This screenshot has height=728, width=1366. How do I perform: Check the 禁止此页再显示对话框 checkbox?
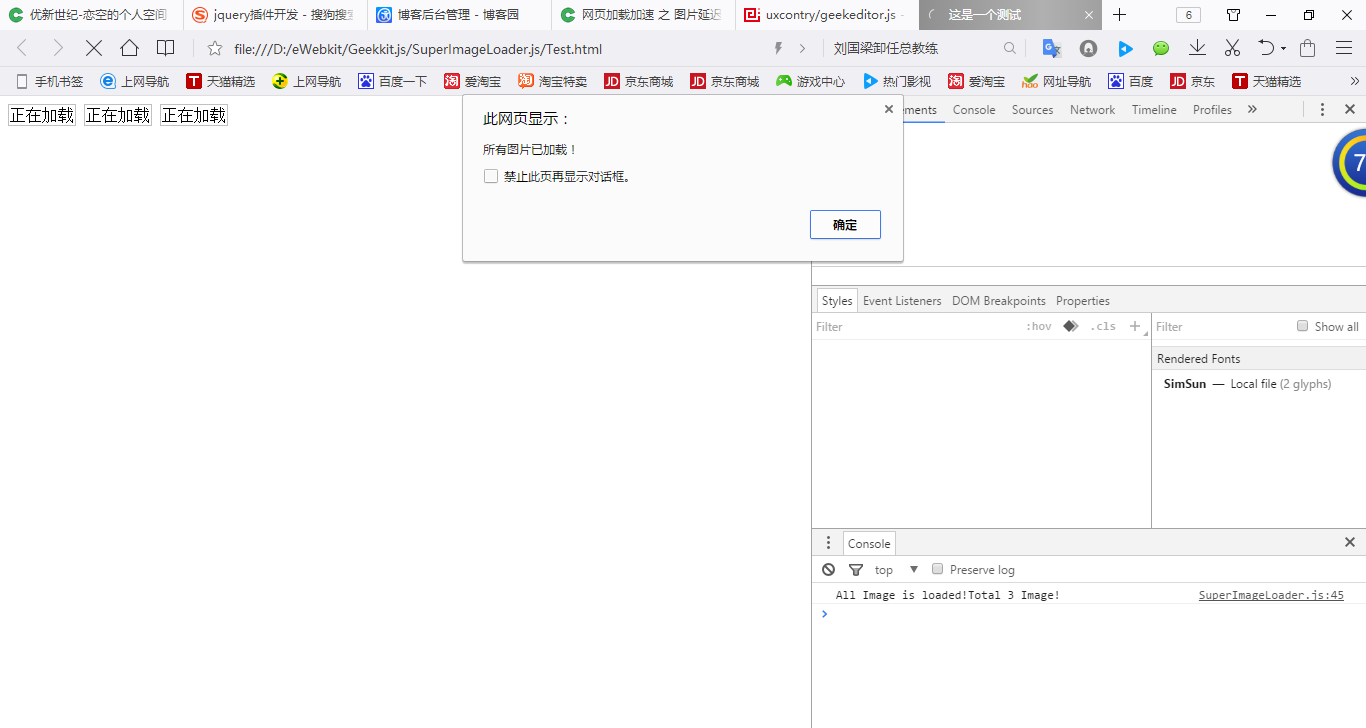coord(491,176)
